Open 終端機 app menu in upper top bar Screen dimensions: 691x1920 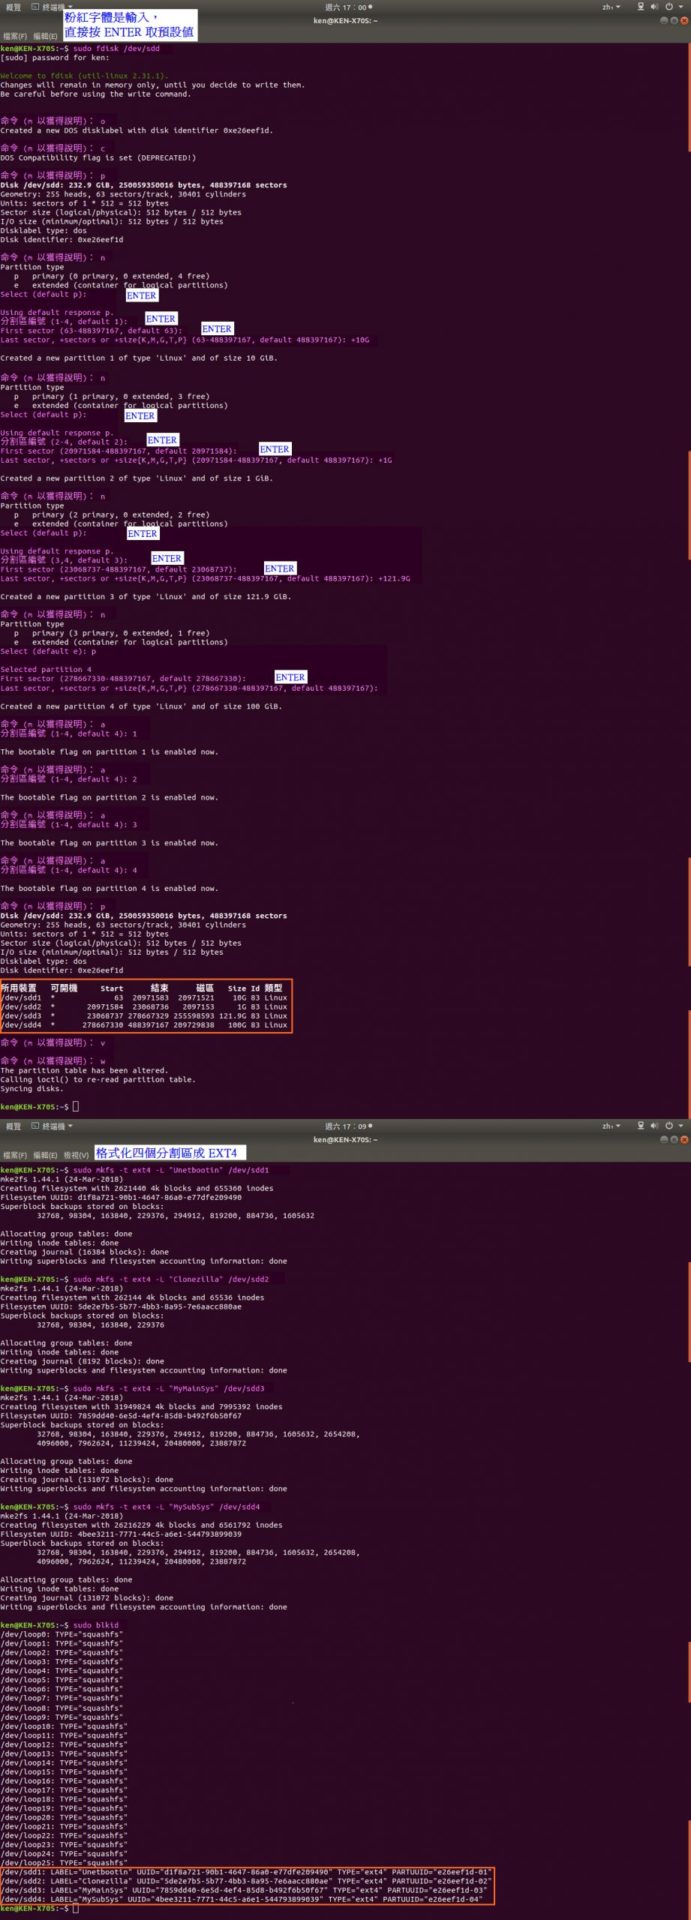pyautogui.click(x=53, y=6)
